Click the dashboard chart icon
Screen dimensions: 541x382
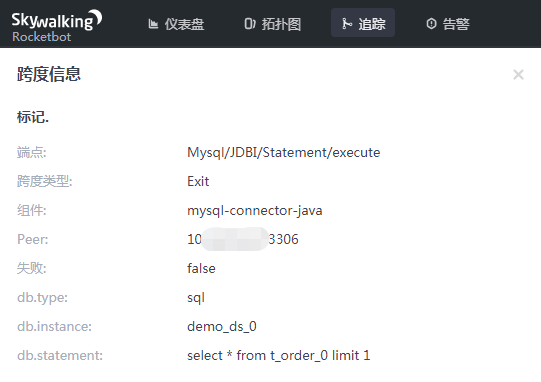coord(153,24)
